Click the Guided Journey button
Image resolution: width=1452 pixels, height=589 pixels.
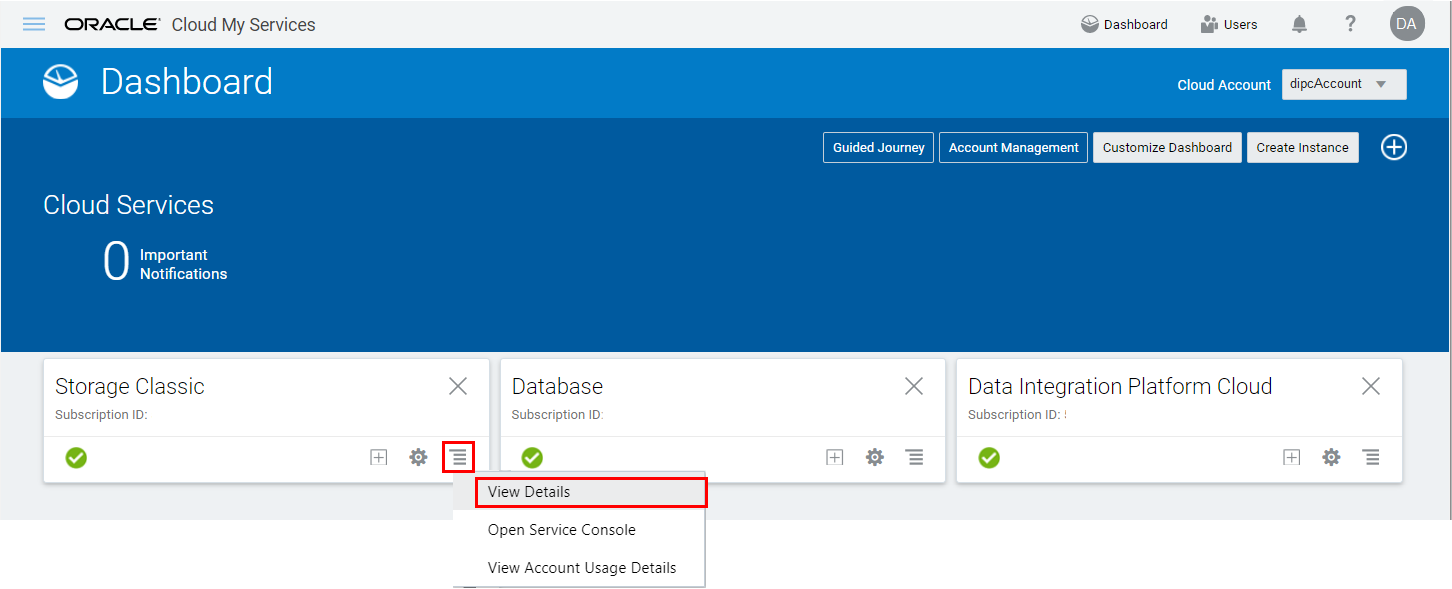tap(878, 147)
